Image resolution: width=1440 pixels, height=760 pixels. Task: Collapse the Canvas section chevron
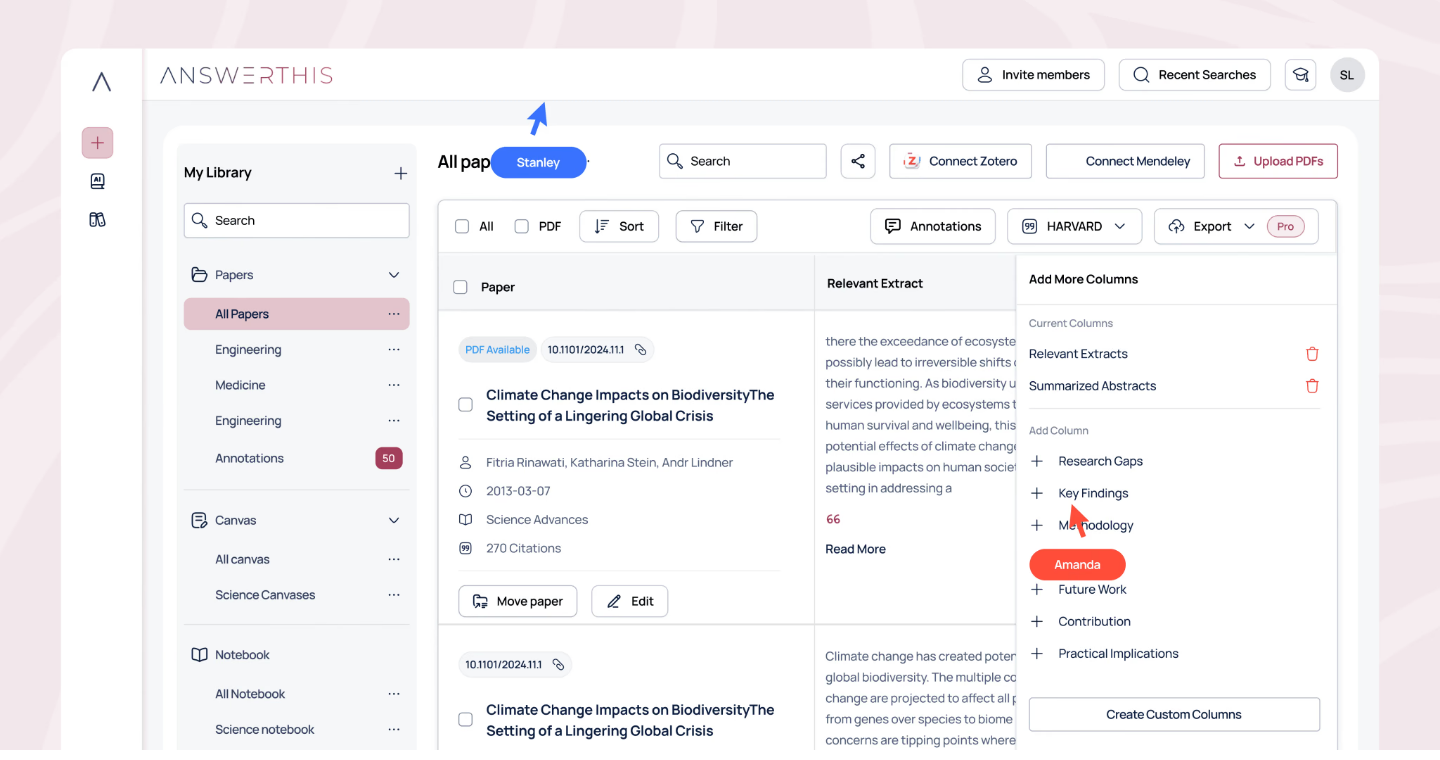point(394,521)
